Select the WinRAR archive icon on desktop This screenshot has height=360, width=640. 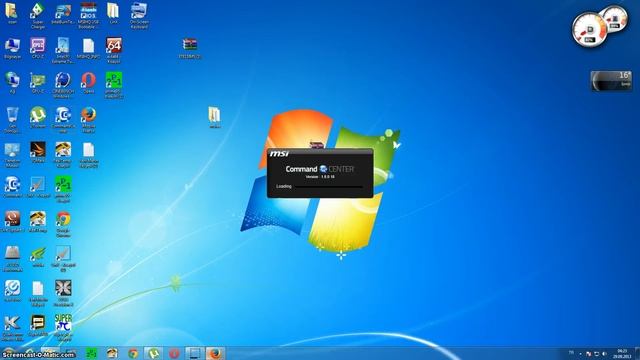tap(190, 49)
